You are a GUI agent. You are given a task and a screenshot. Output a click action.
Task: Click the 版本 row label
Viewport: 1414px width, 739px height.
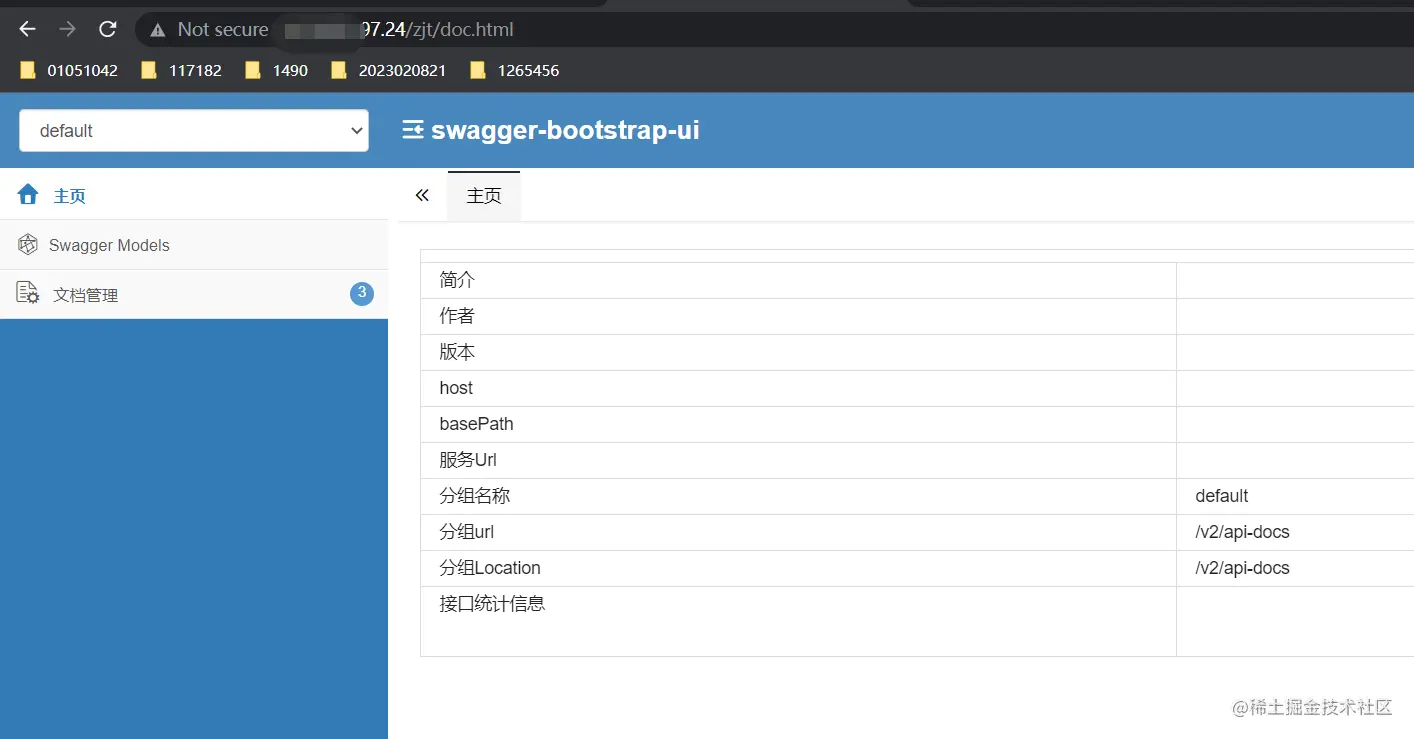457,352
